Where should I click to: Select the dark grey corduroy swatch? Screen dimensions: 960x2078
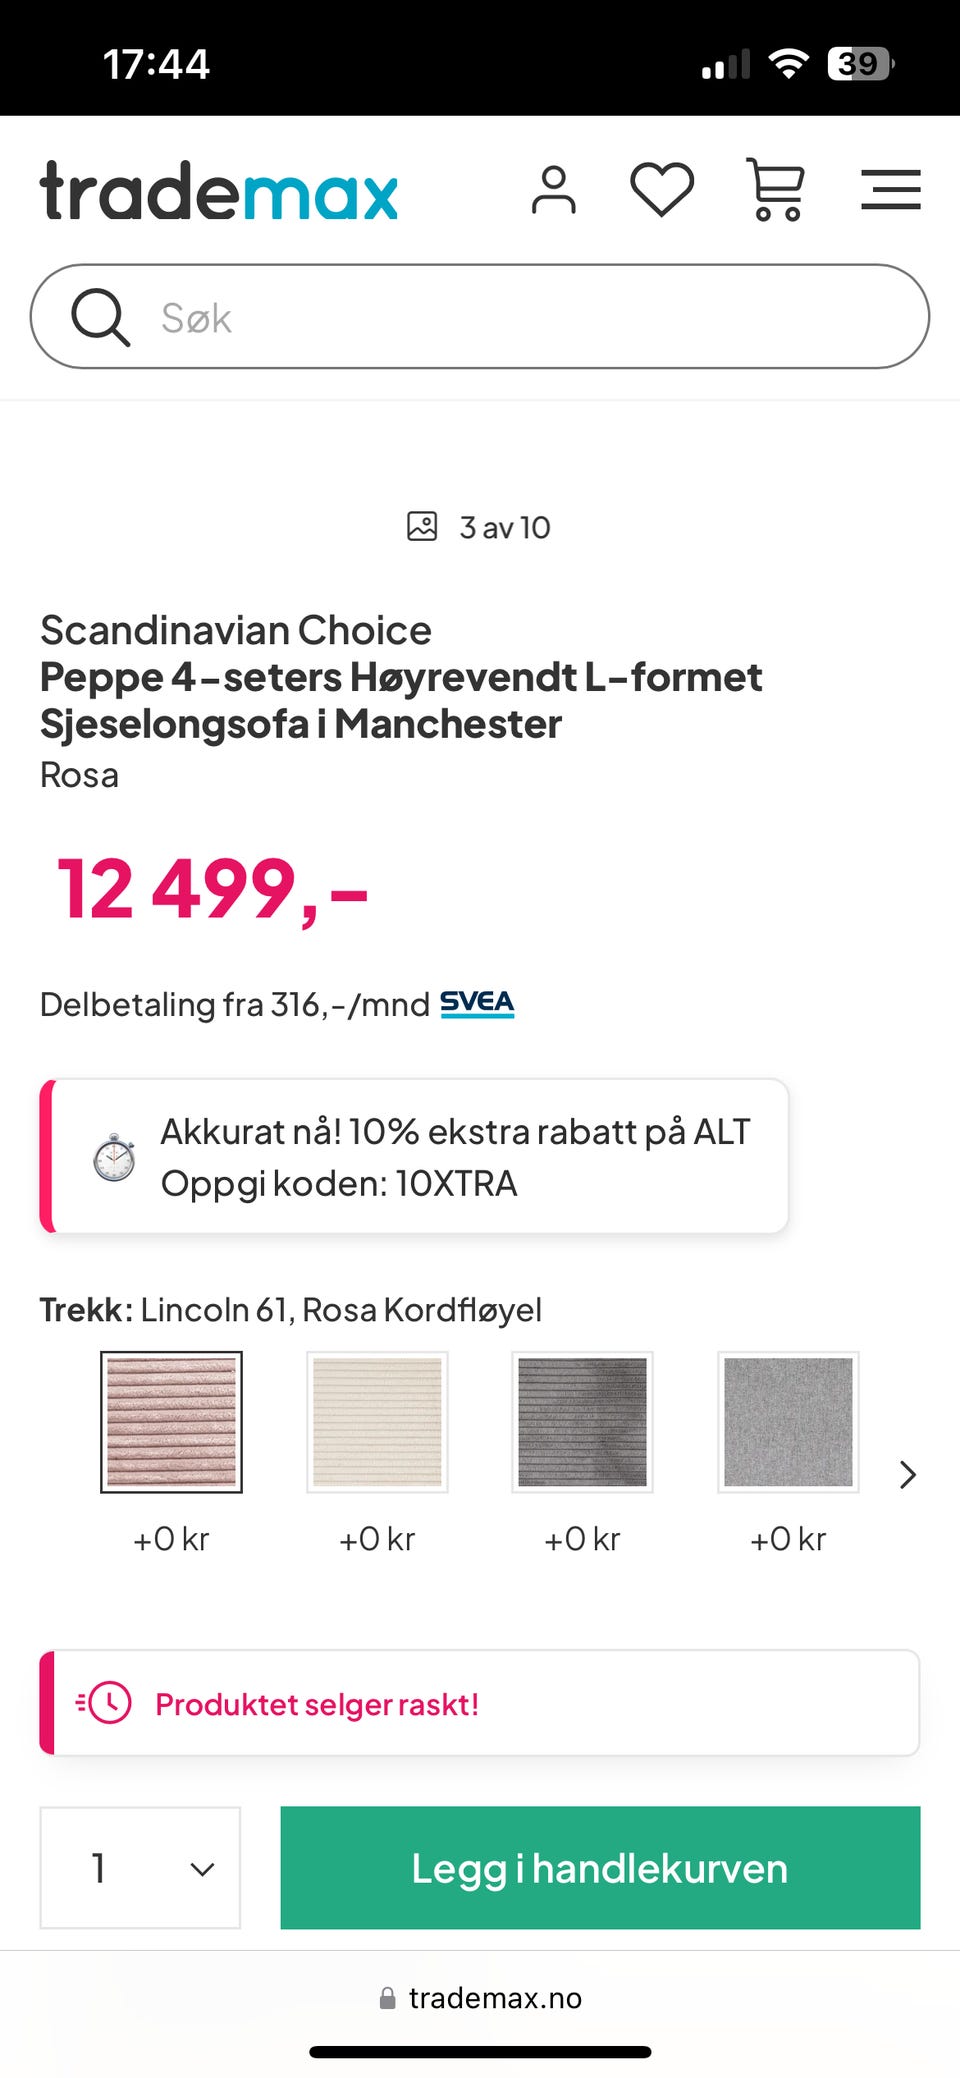[x=582, y=1421]
